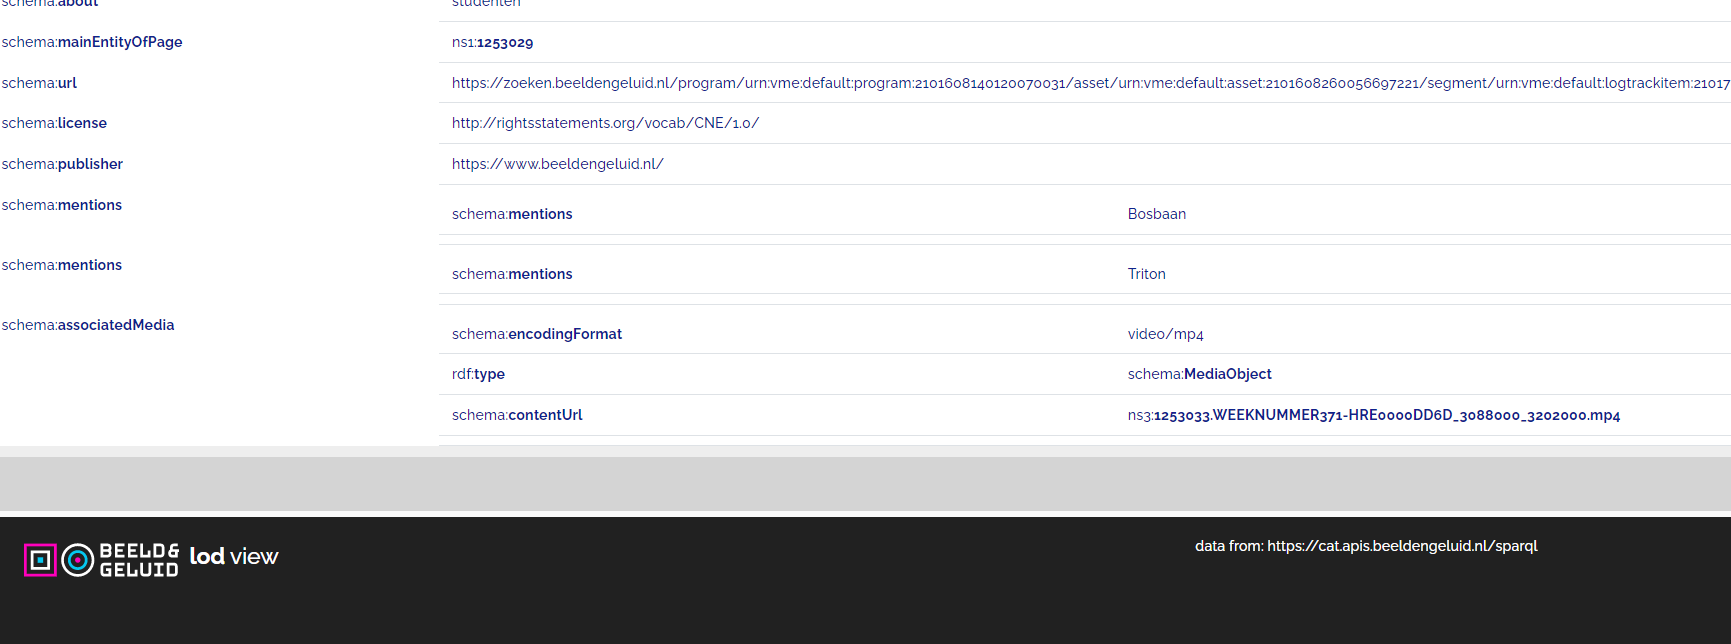This screenshot has width=1731, height=644.
Task: Open the schema:mainEntityOfPage property link
Action: [x=92, y=42]
